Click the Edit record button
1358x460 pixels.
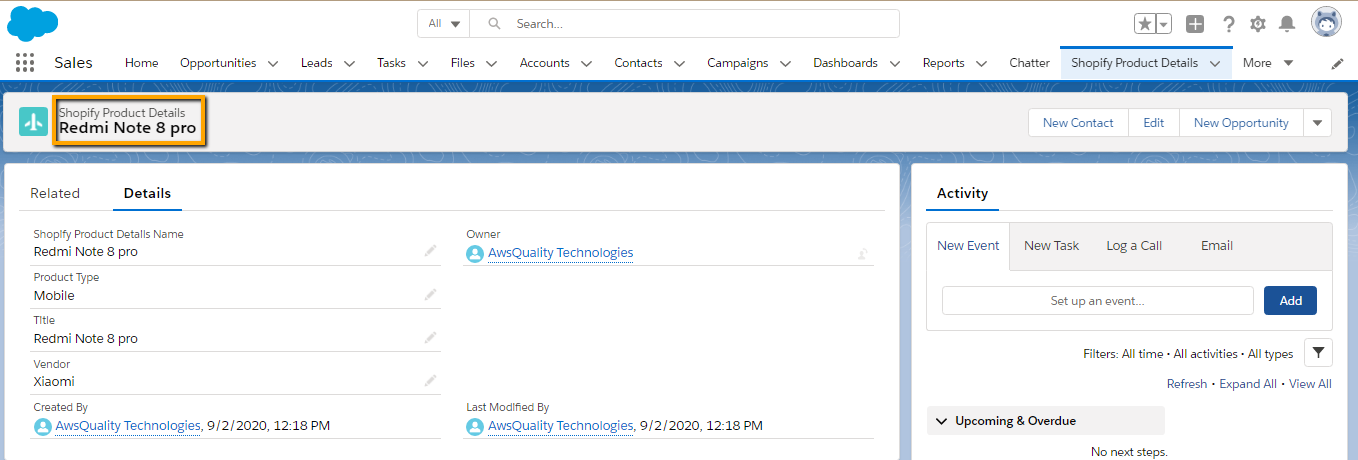click(1154, 122)
